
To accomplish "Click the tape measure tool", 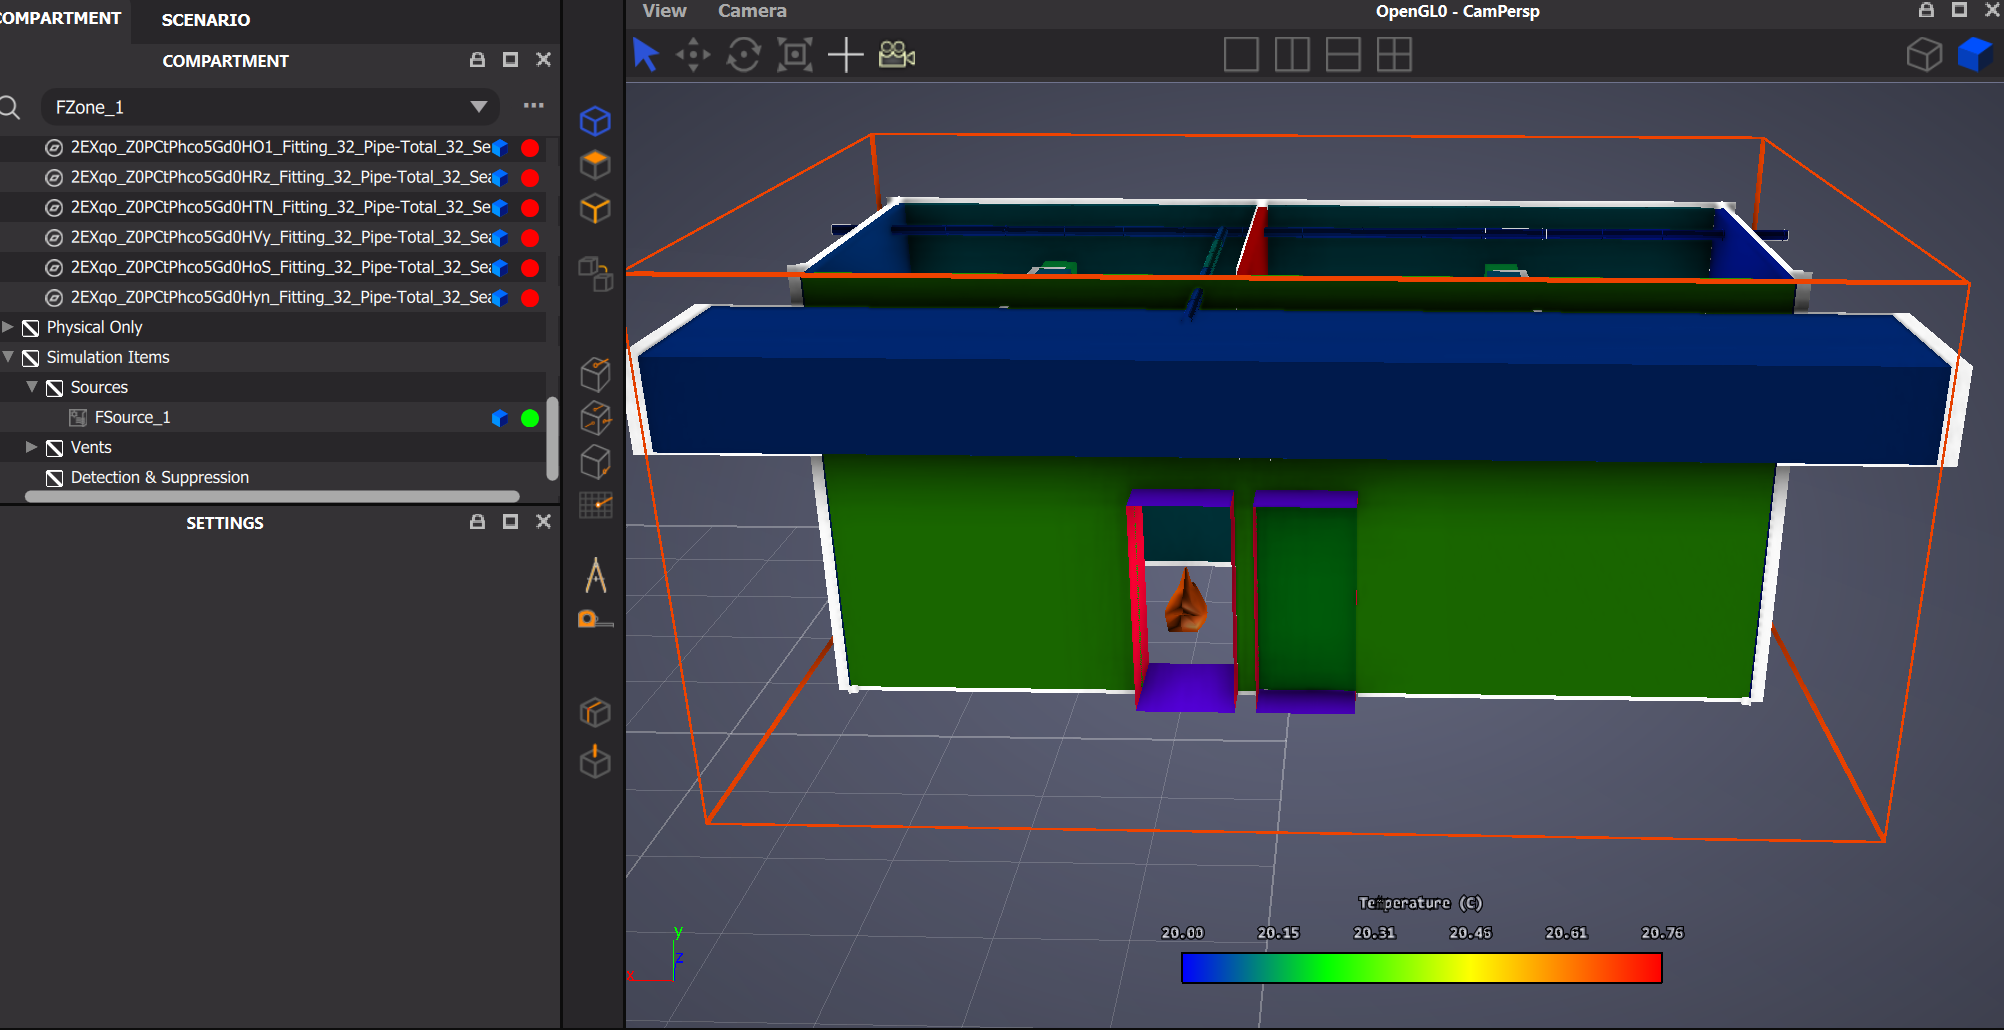I will pos(594,620).
